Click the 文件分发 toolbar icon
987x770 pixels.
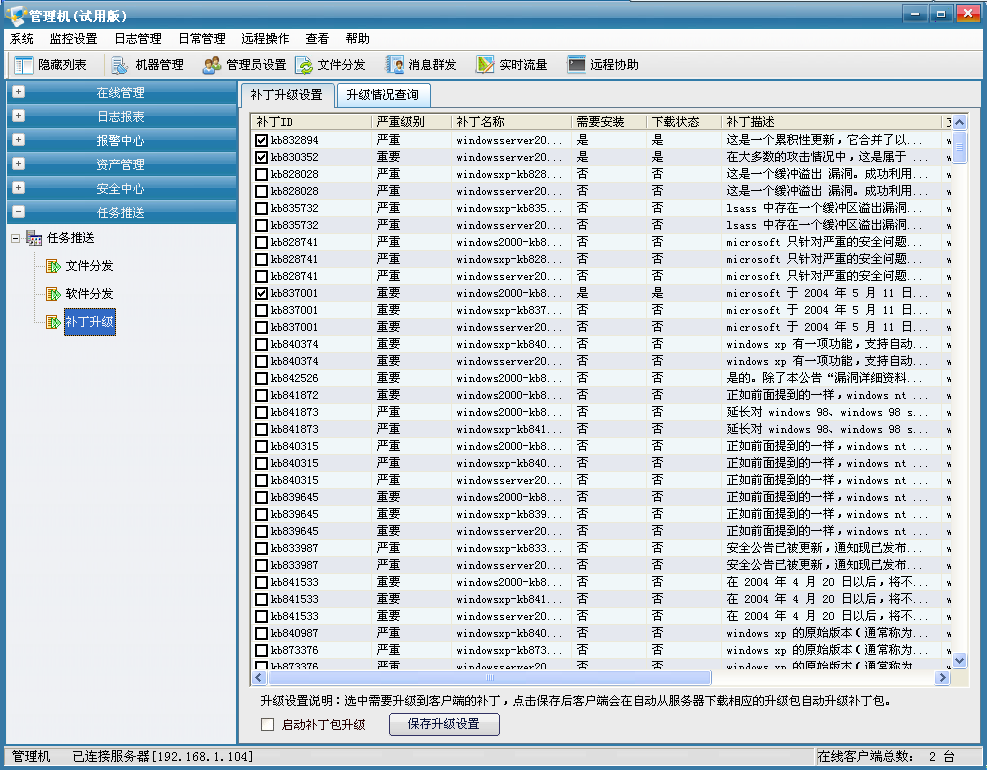point(303,65)
